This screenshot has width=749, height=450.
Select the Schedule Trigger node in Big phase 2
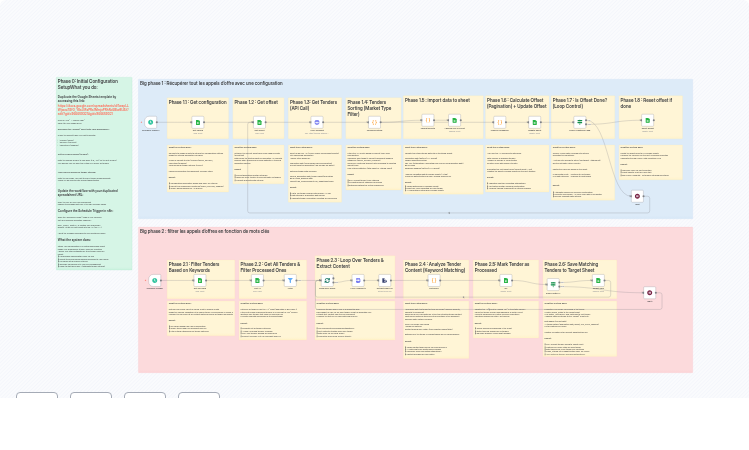[155, 281]
